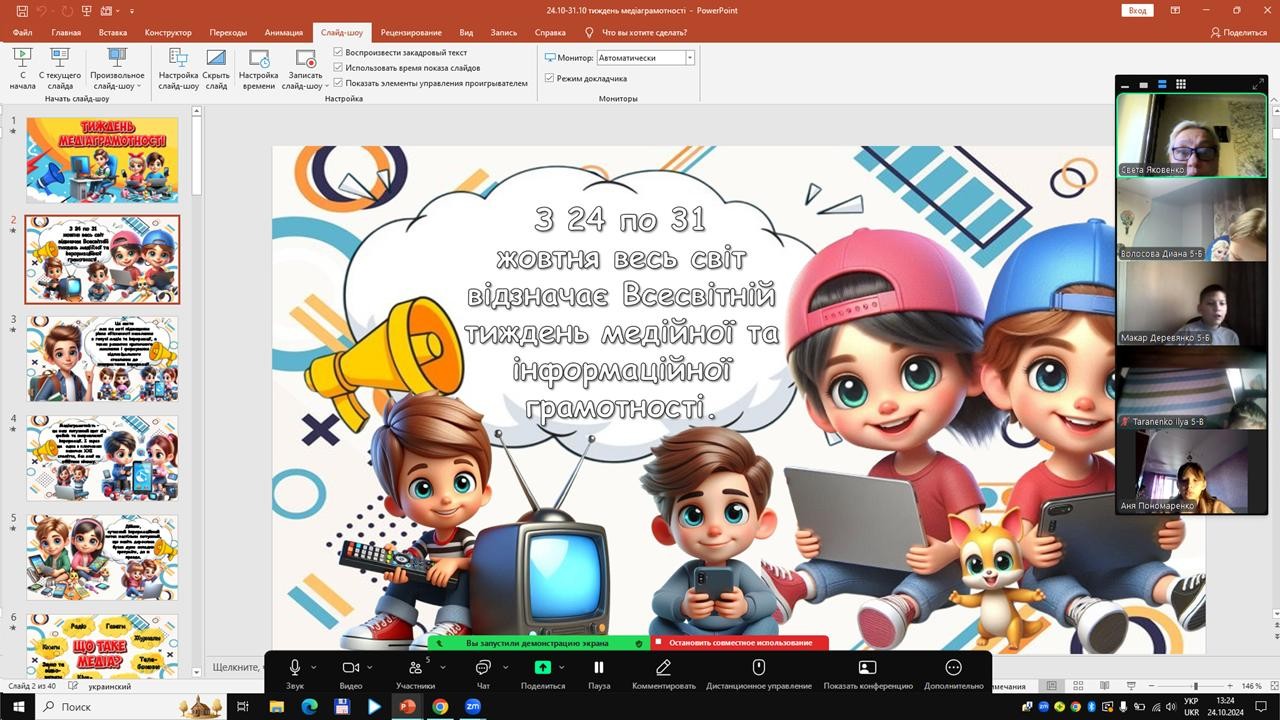Screen dimensions: 1280x720
Task: Toggle Использовать время показа слайдов checkbox
Action: [338, 67]
